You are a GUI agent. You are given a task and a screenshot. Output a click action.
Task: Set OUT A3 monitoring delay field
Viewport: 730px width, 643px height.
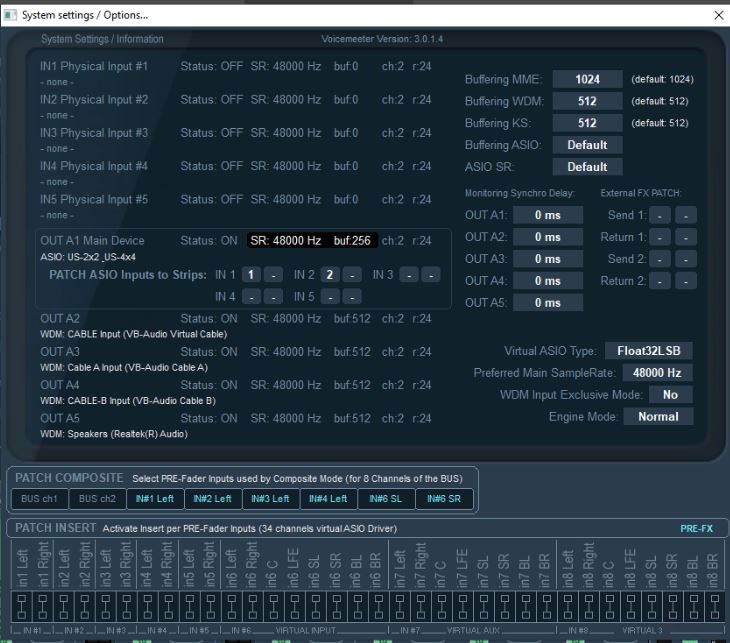[x=548, y=259]
